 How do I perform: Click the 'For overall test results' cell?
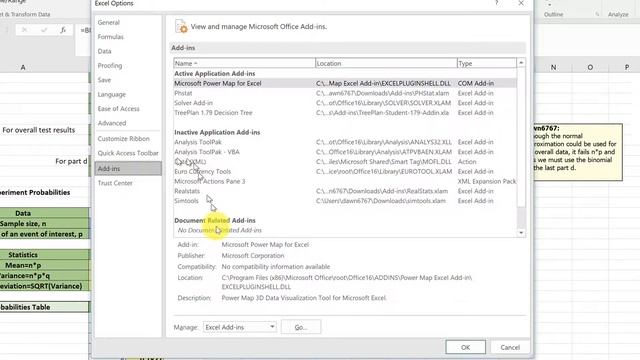tap(39, 130)
